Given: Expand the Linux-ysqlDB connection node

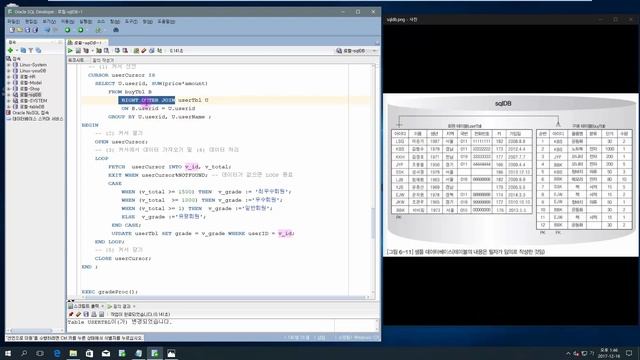Looking at the screenshot, I should click(9, 71).
